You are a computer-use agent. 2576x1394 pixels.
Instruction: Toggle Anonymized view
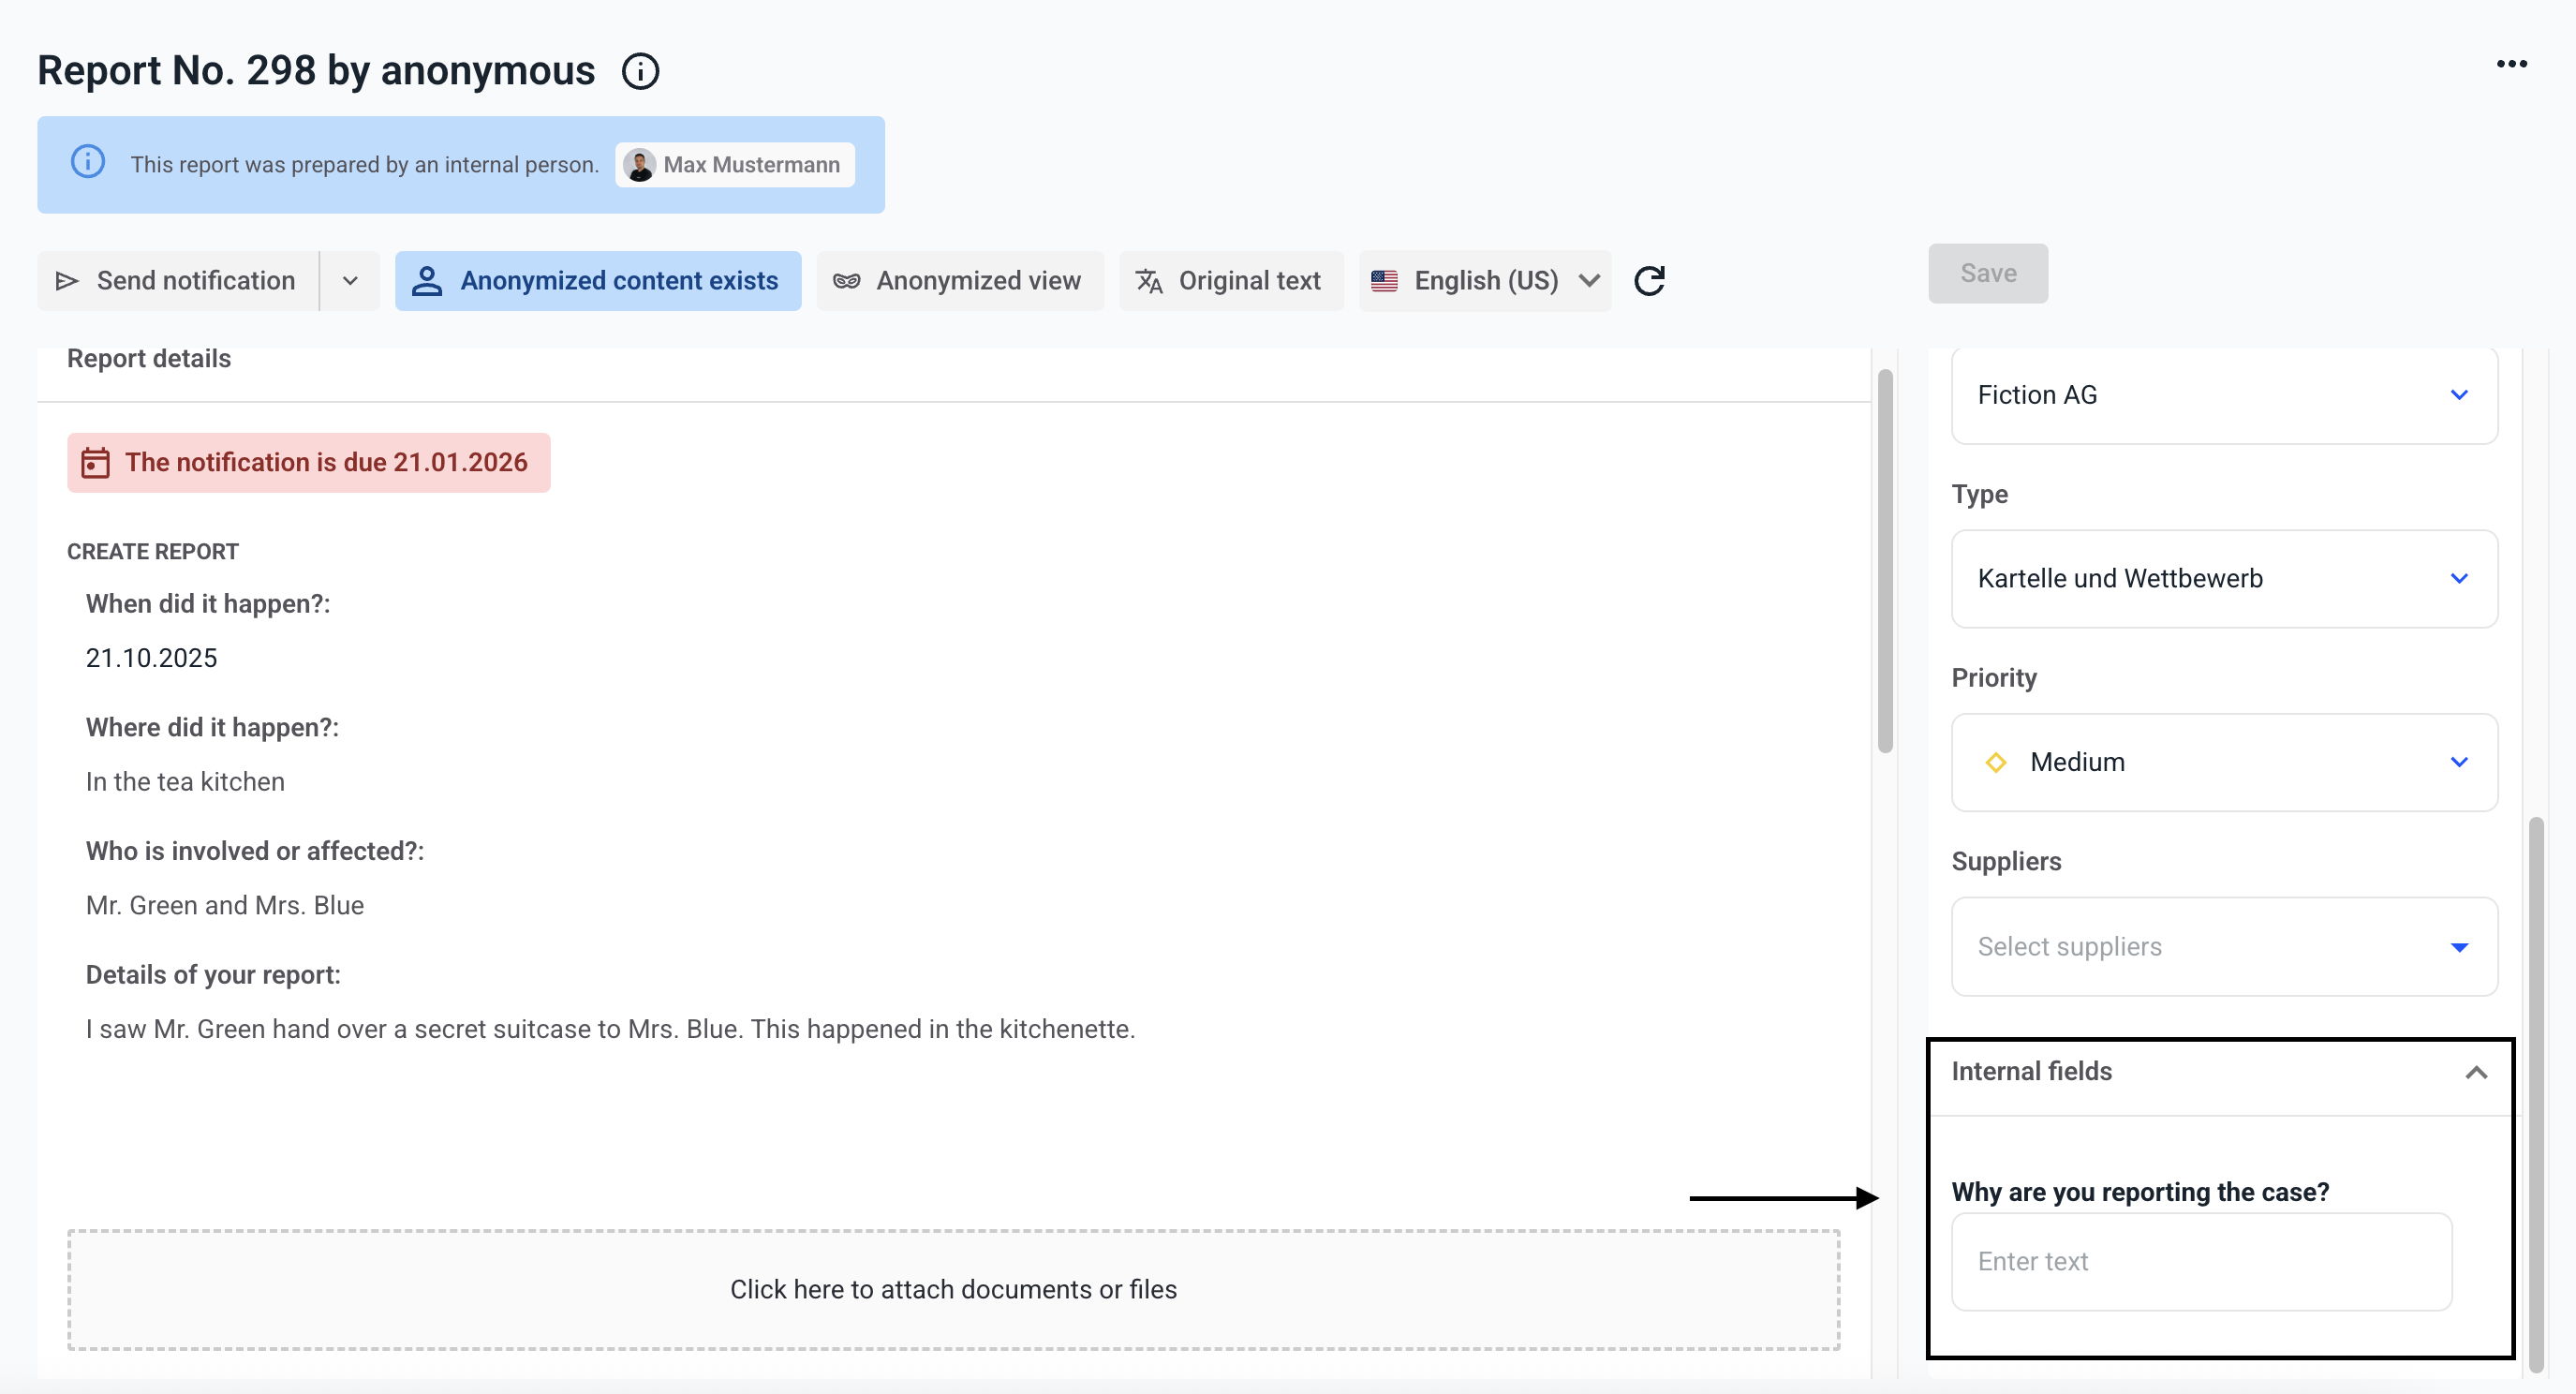click(959, 281)
